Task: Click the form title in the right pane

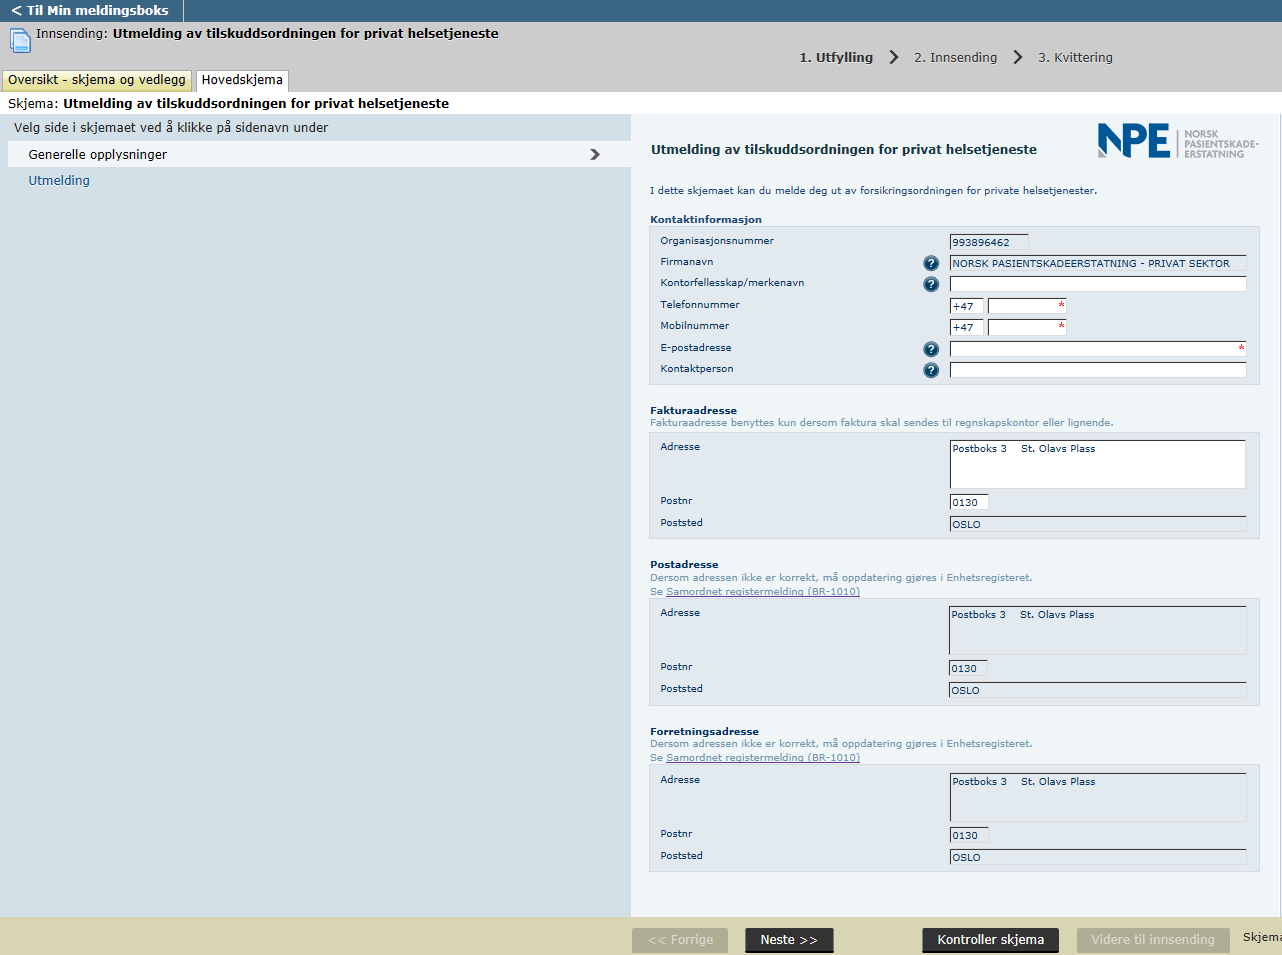Action: point(844,149)
